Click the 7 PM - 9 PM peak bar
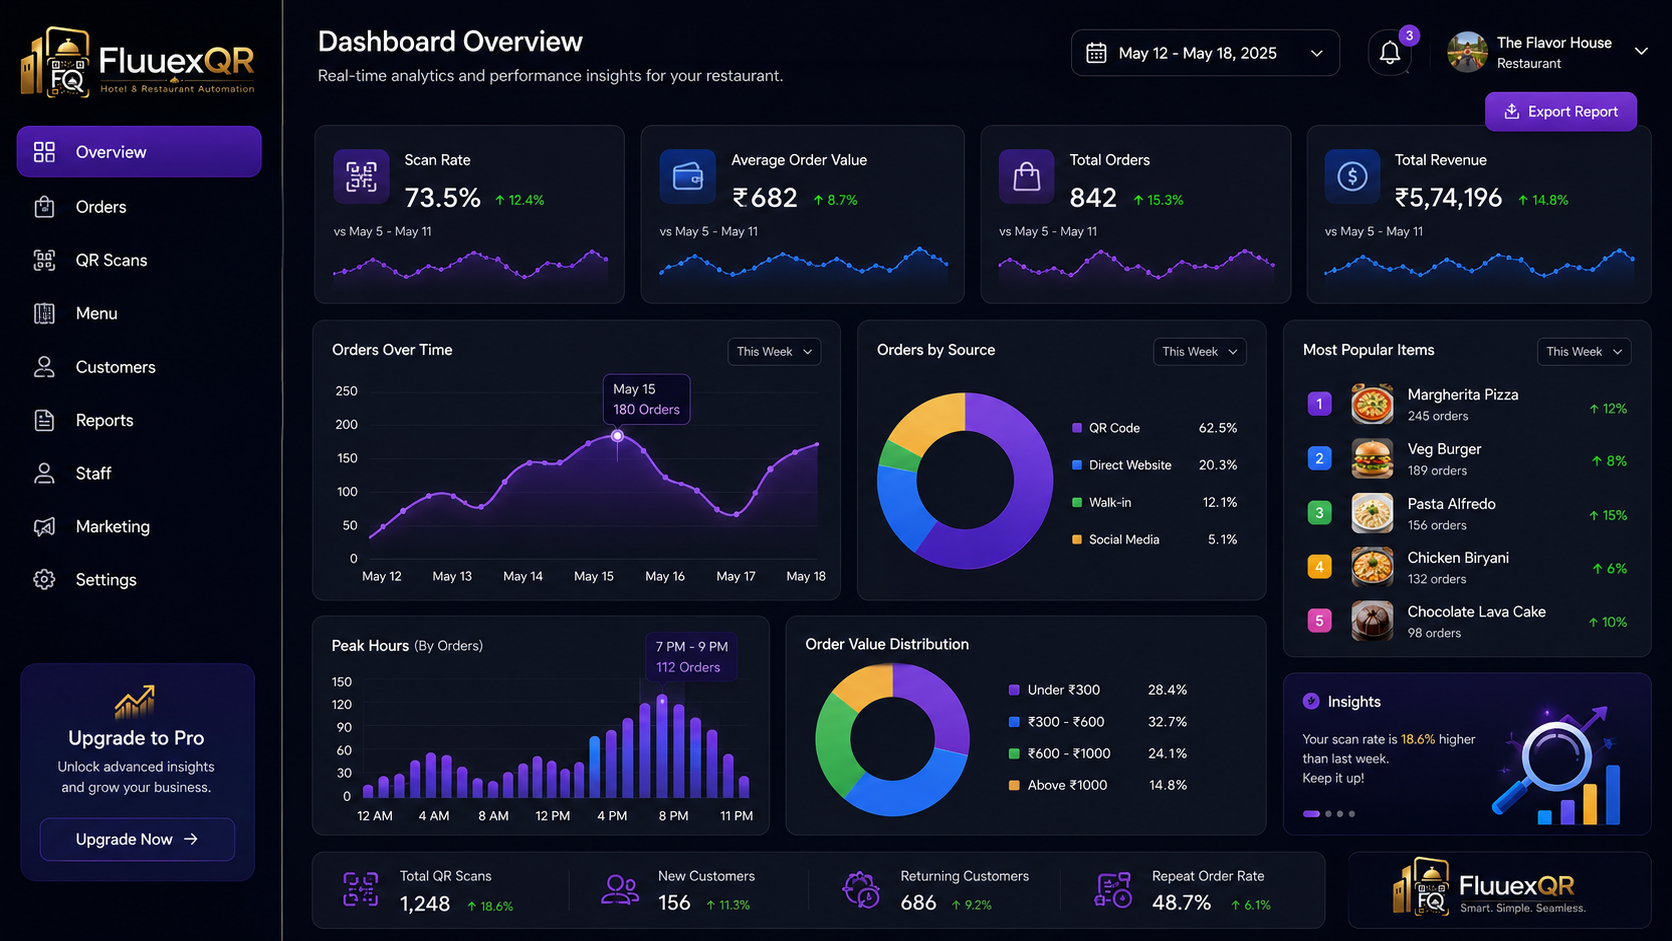The image size is (1672, 941). (x=662, y=746)
